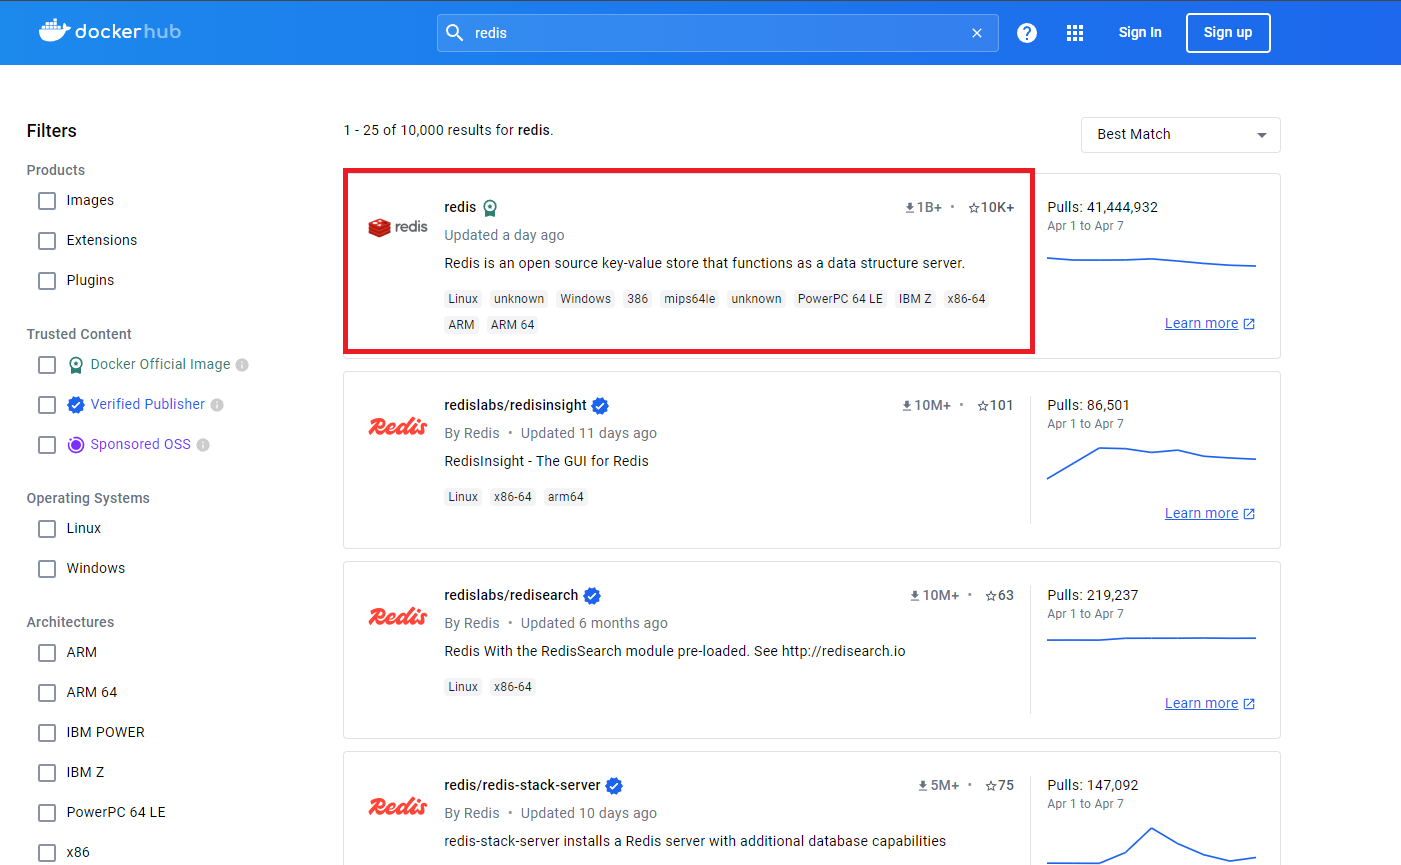Click the arm64 tag on redisinsight
The height and width of the screenshot is (865, 1401).
pyautogui.click(x=565, y=497)
